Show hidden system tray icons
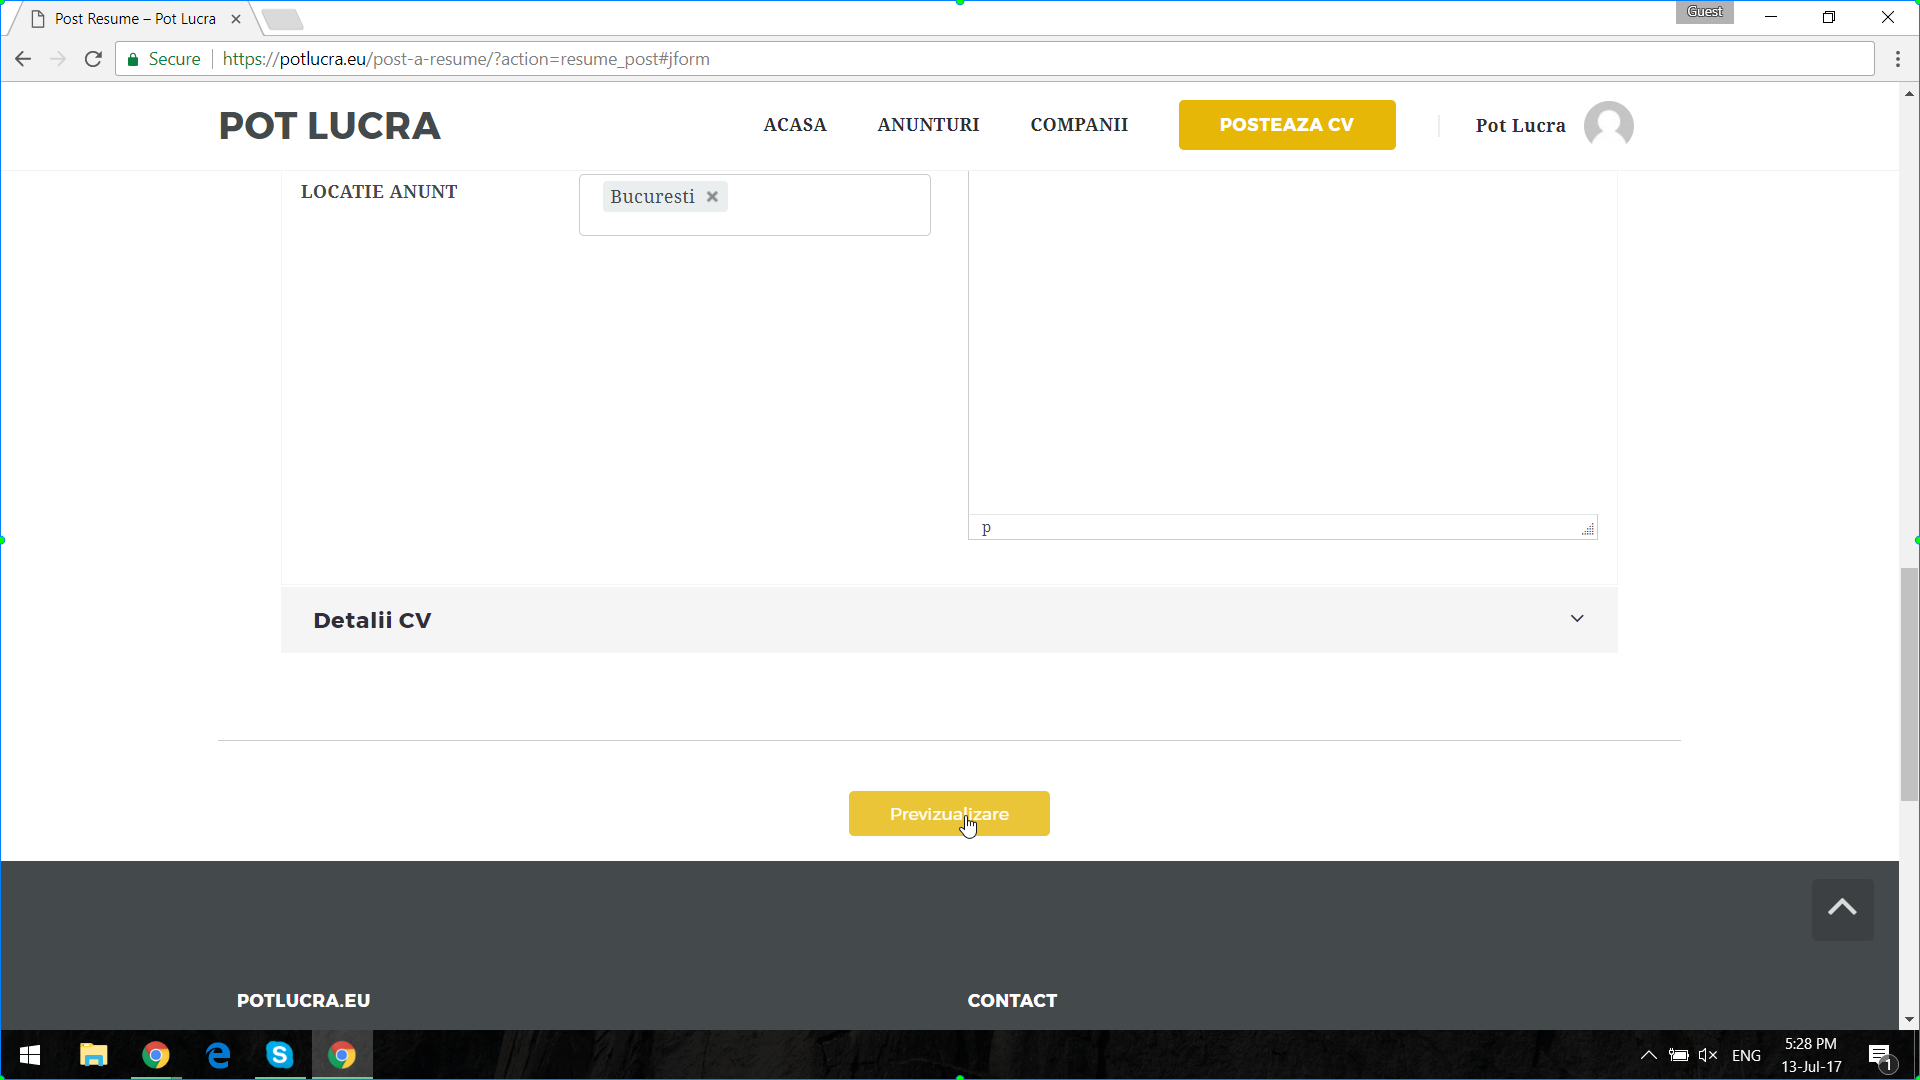1920x1080 pixels. tap(1648, 1055)
